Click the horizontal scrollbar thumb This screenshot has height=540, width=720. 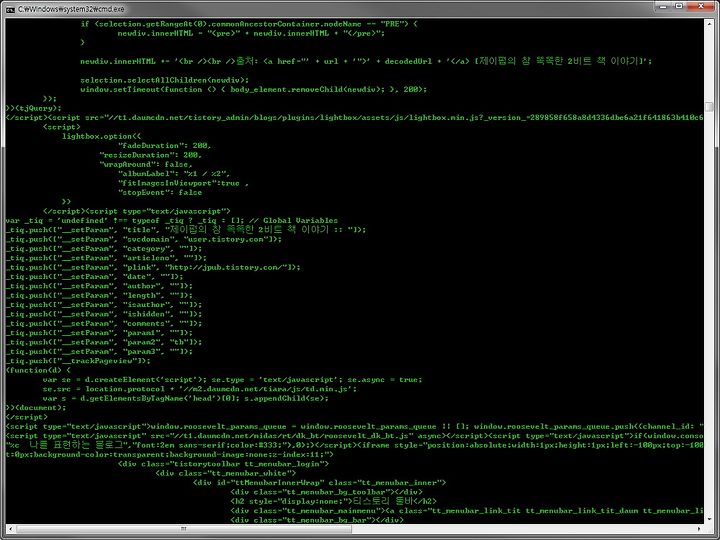183,529
